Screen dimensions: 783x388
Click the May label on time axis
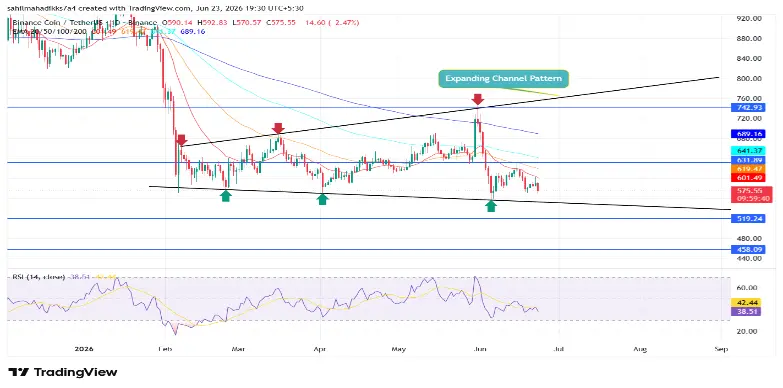398,349
